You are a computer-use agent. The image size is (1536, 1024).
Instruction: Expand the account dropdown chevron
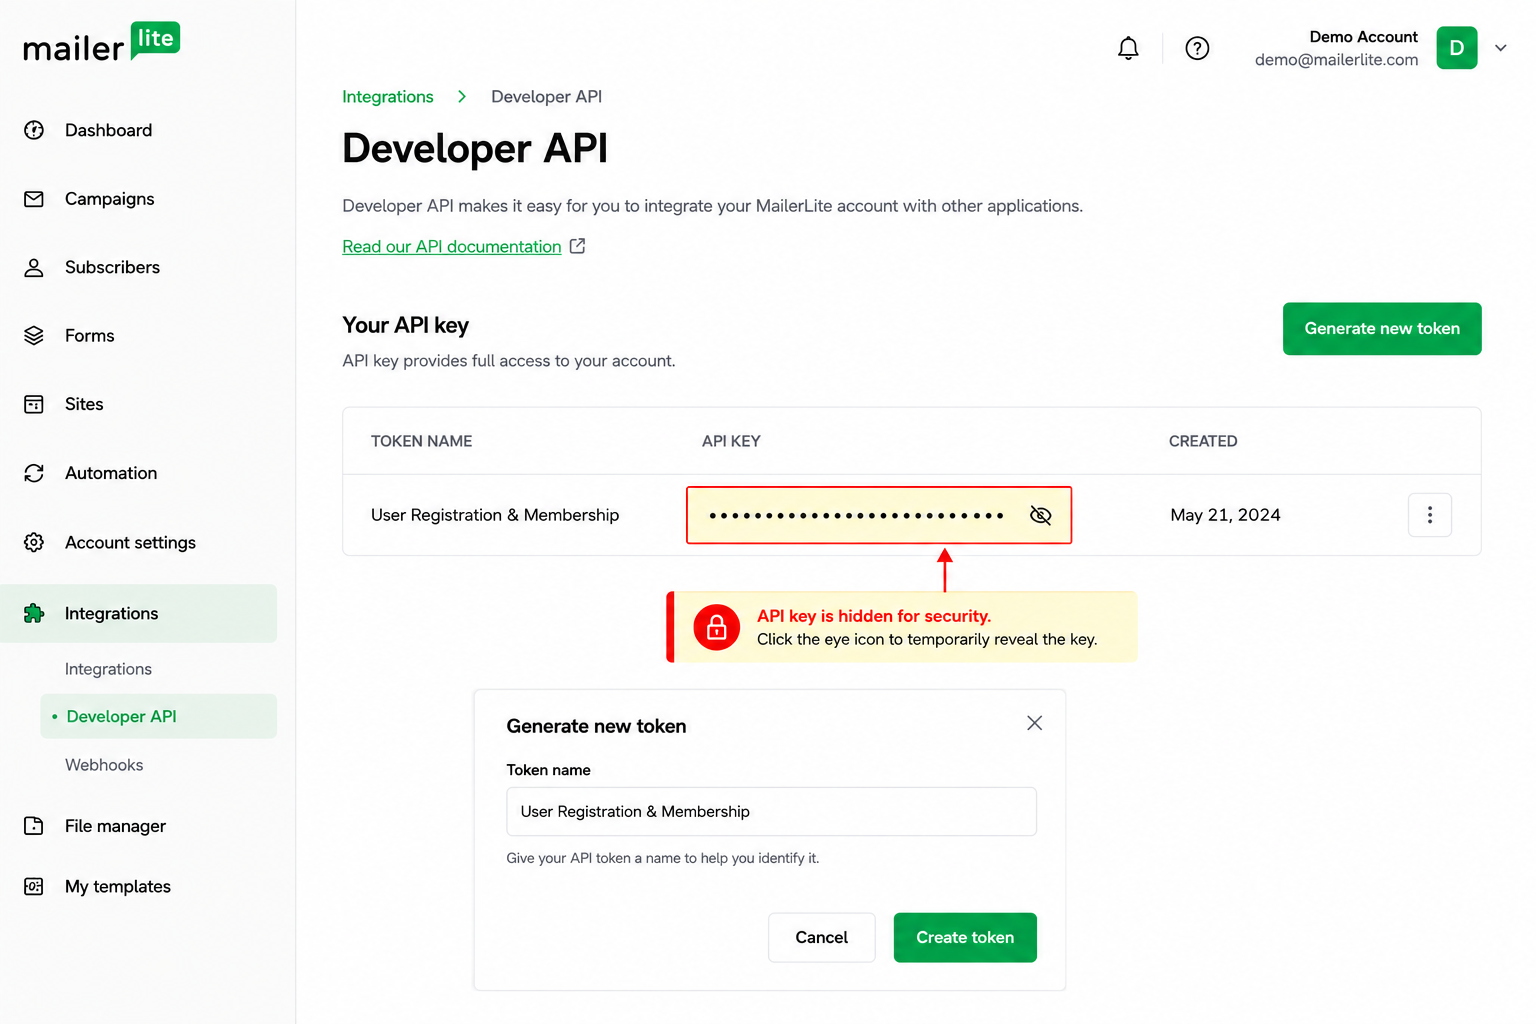point(1501,48)
